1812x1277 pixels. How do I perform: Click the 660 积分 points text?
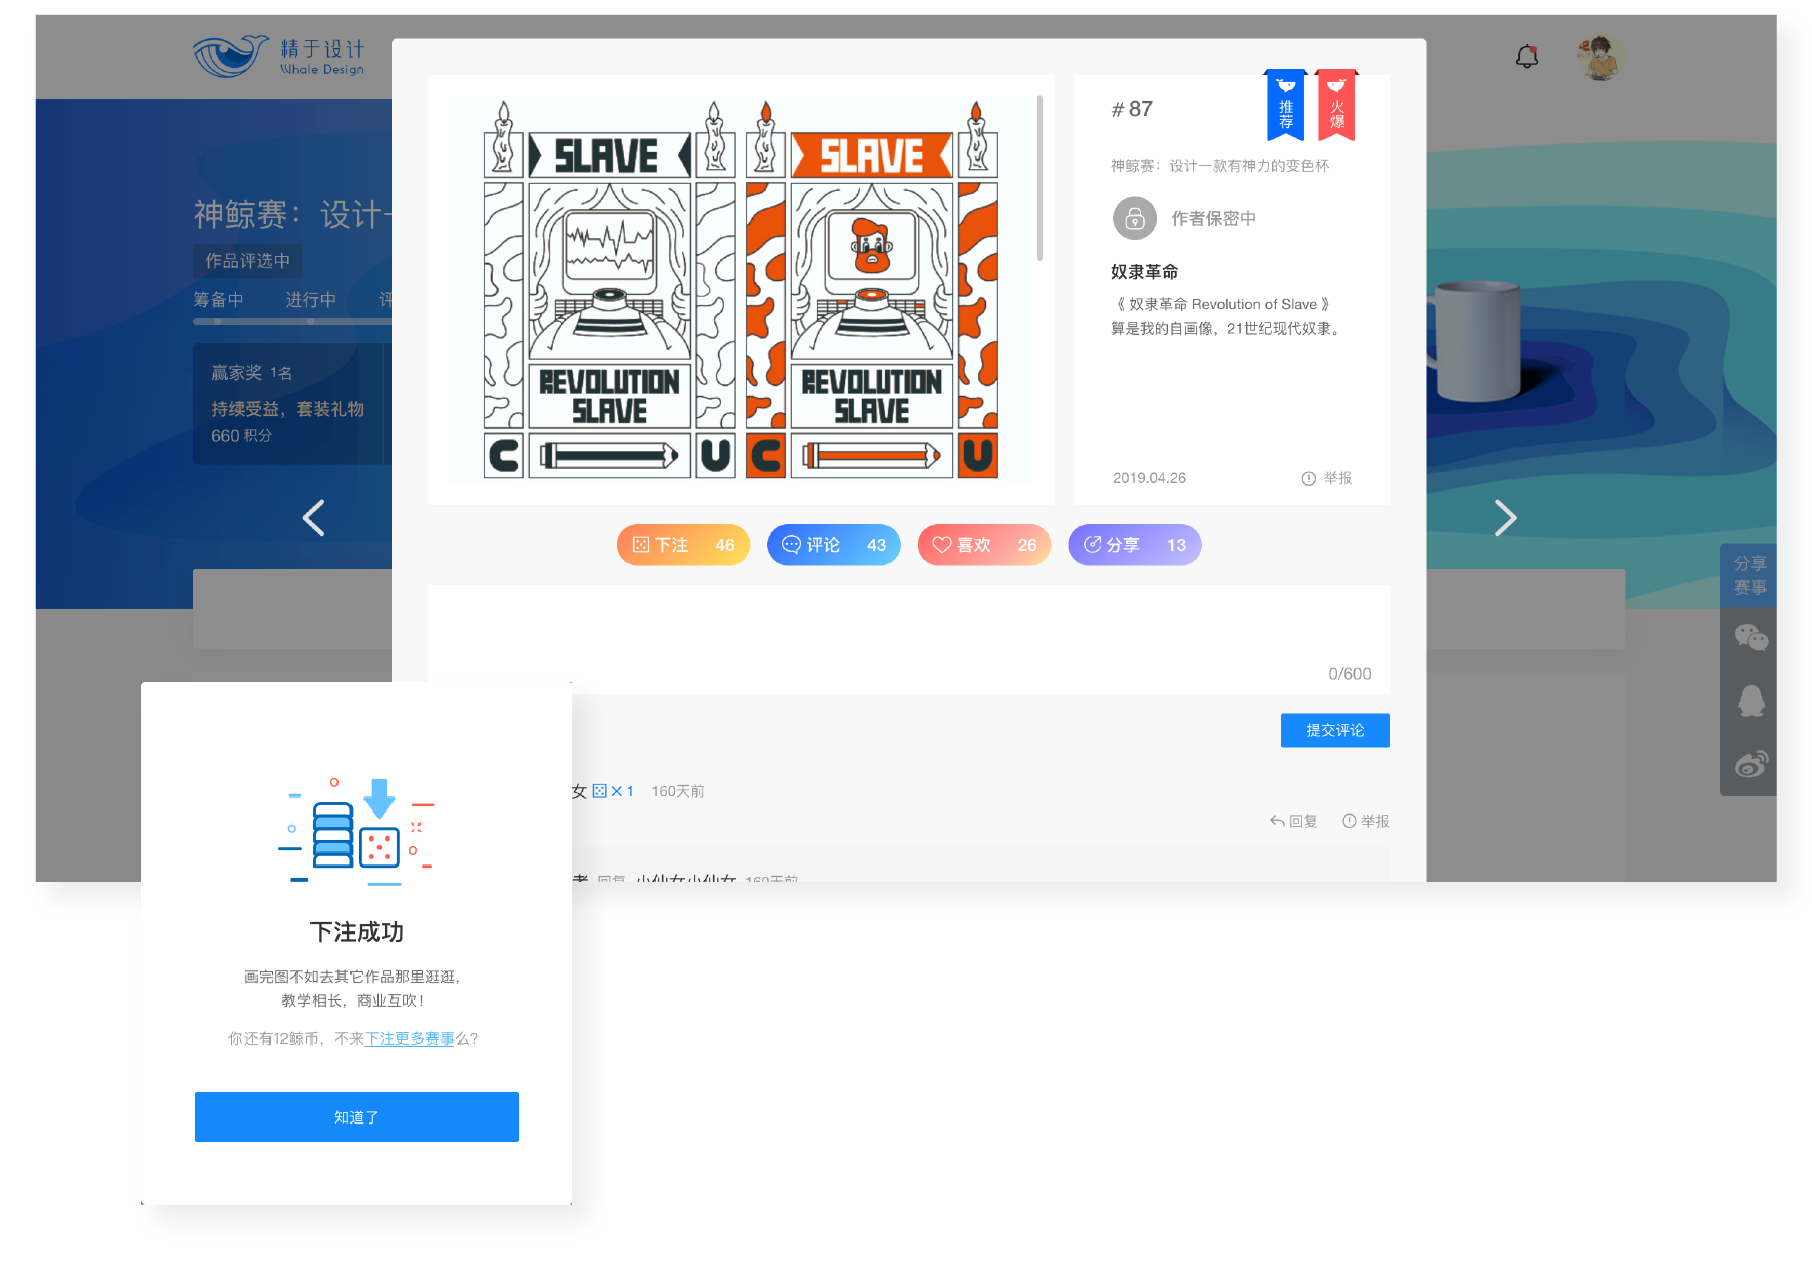pyautogui.click(x=241, y=436)
